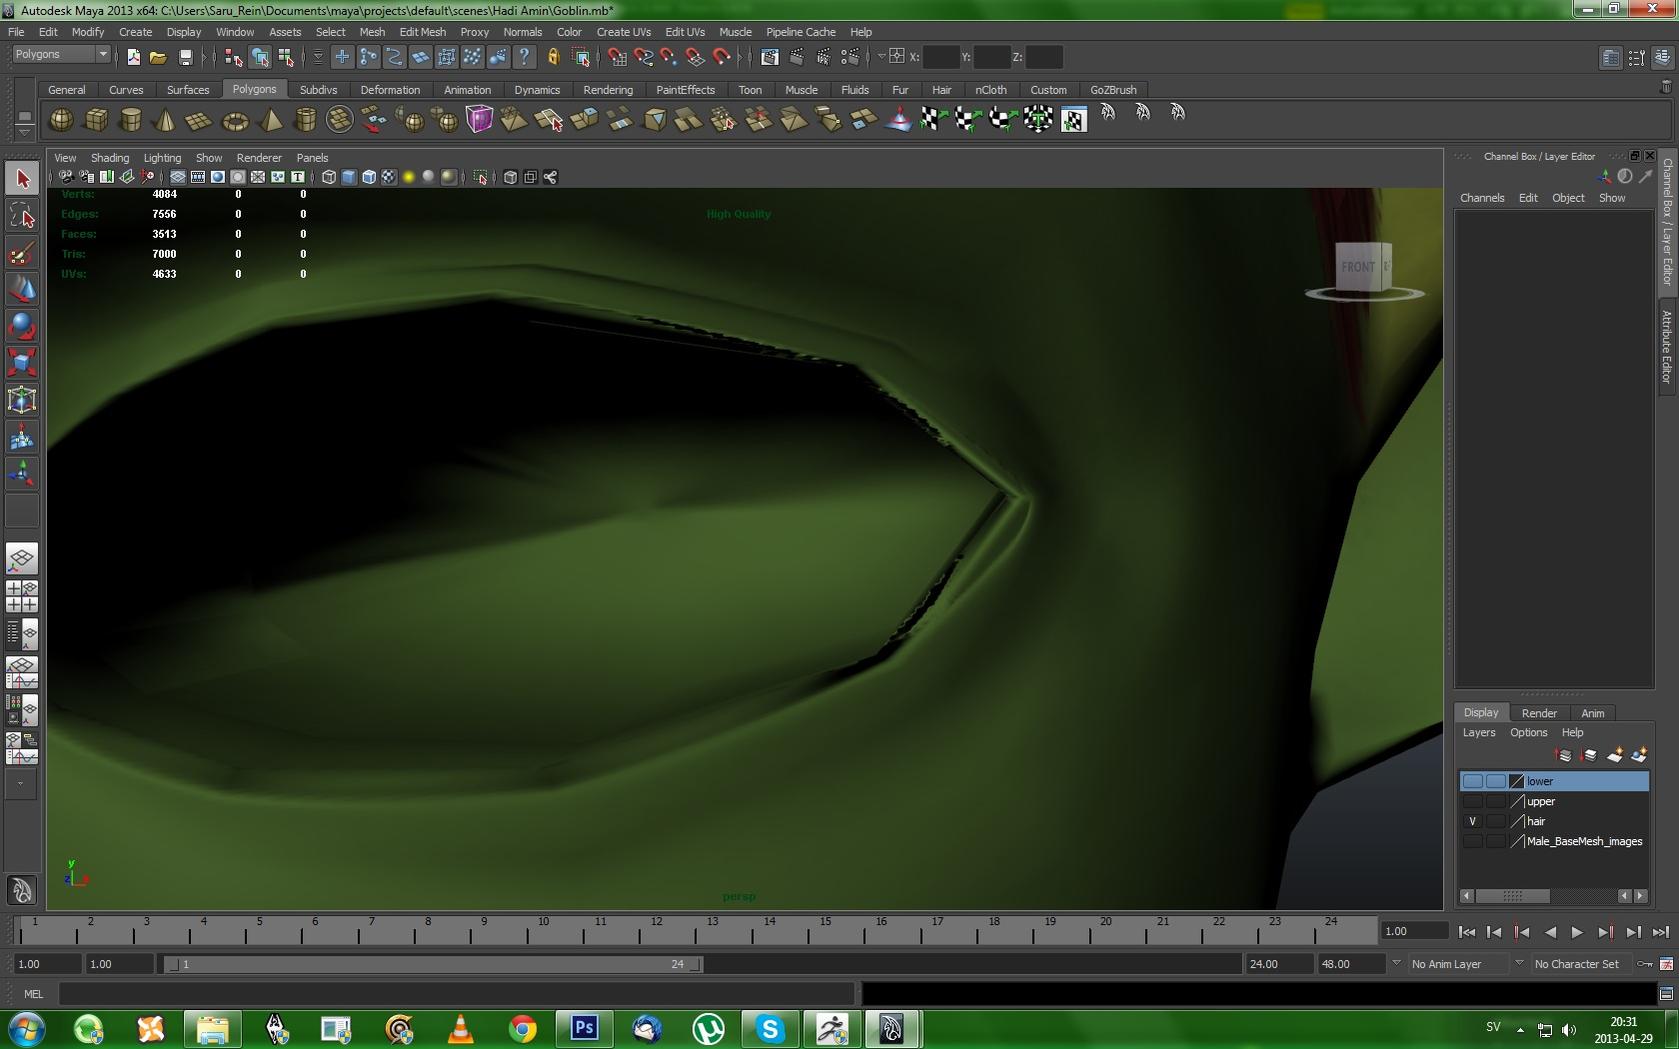This screenshot has height=1049, width=1679.
Task: Toggle visibility box of lower layer
Action: [1472, 781]
